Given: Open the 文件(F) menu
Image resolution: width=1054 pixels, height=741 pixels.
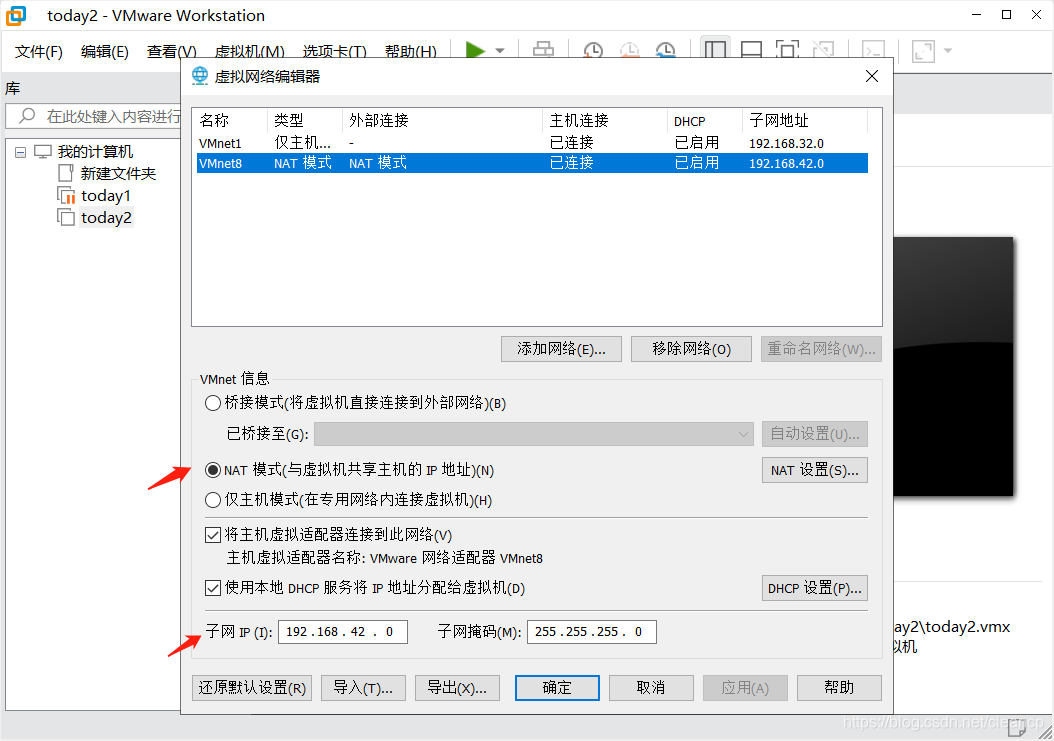Looking at the screenshot, I should tap(38, 52).
